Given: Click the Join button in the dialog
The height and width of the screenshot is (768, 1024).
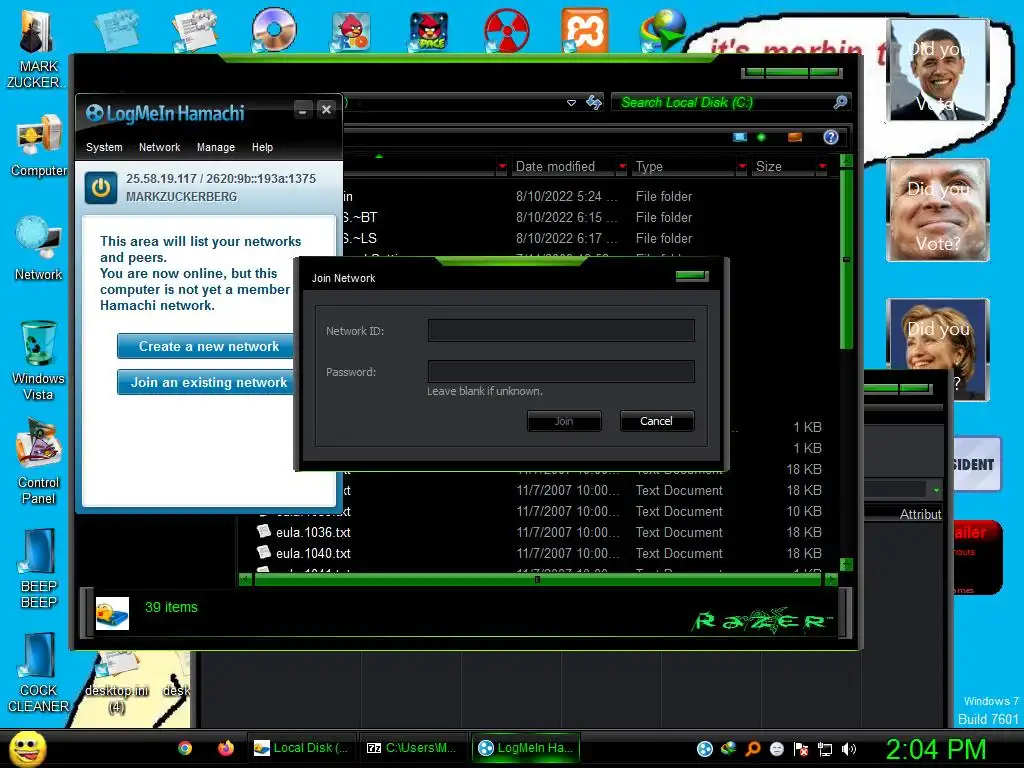Looking at the screenshot, I should coord(564,421).
